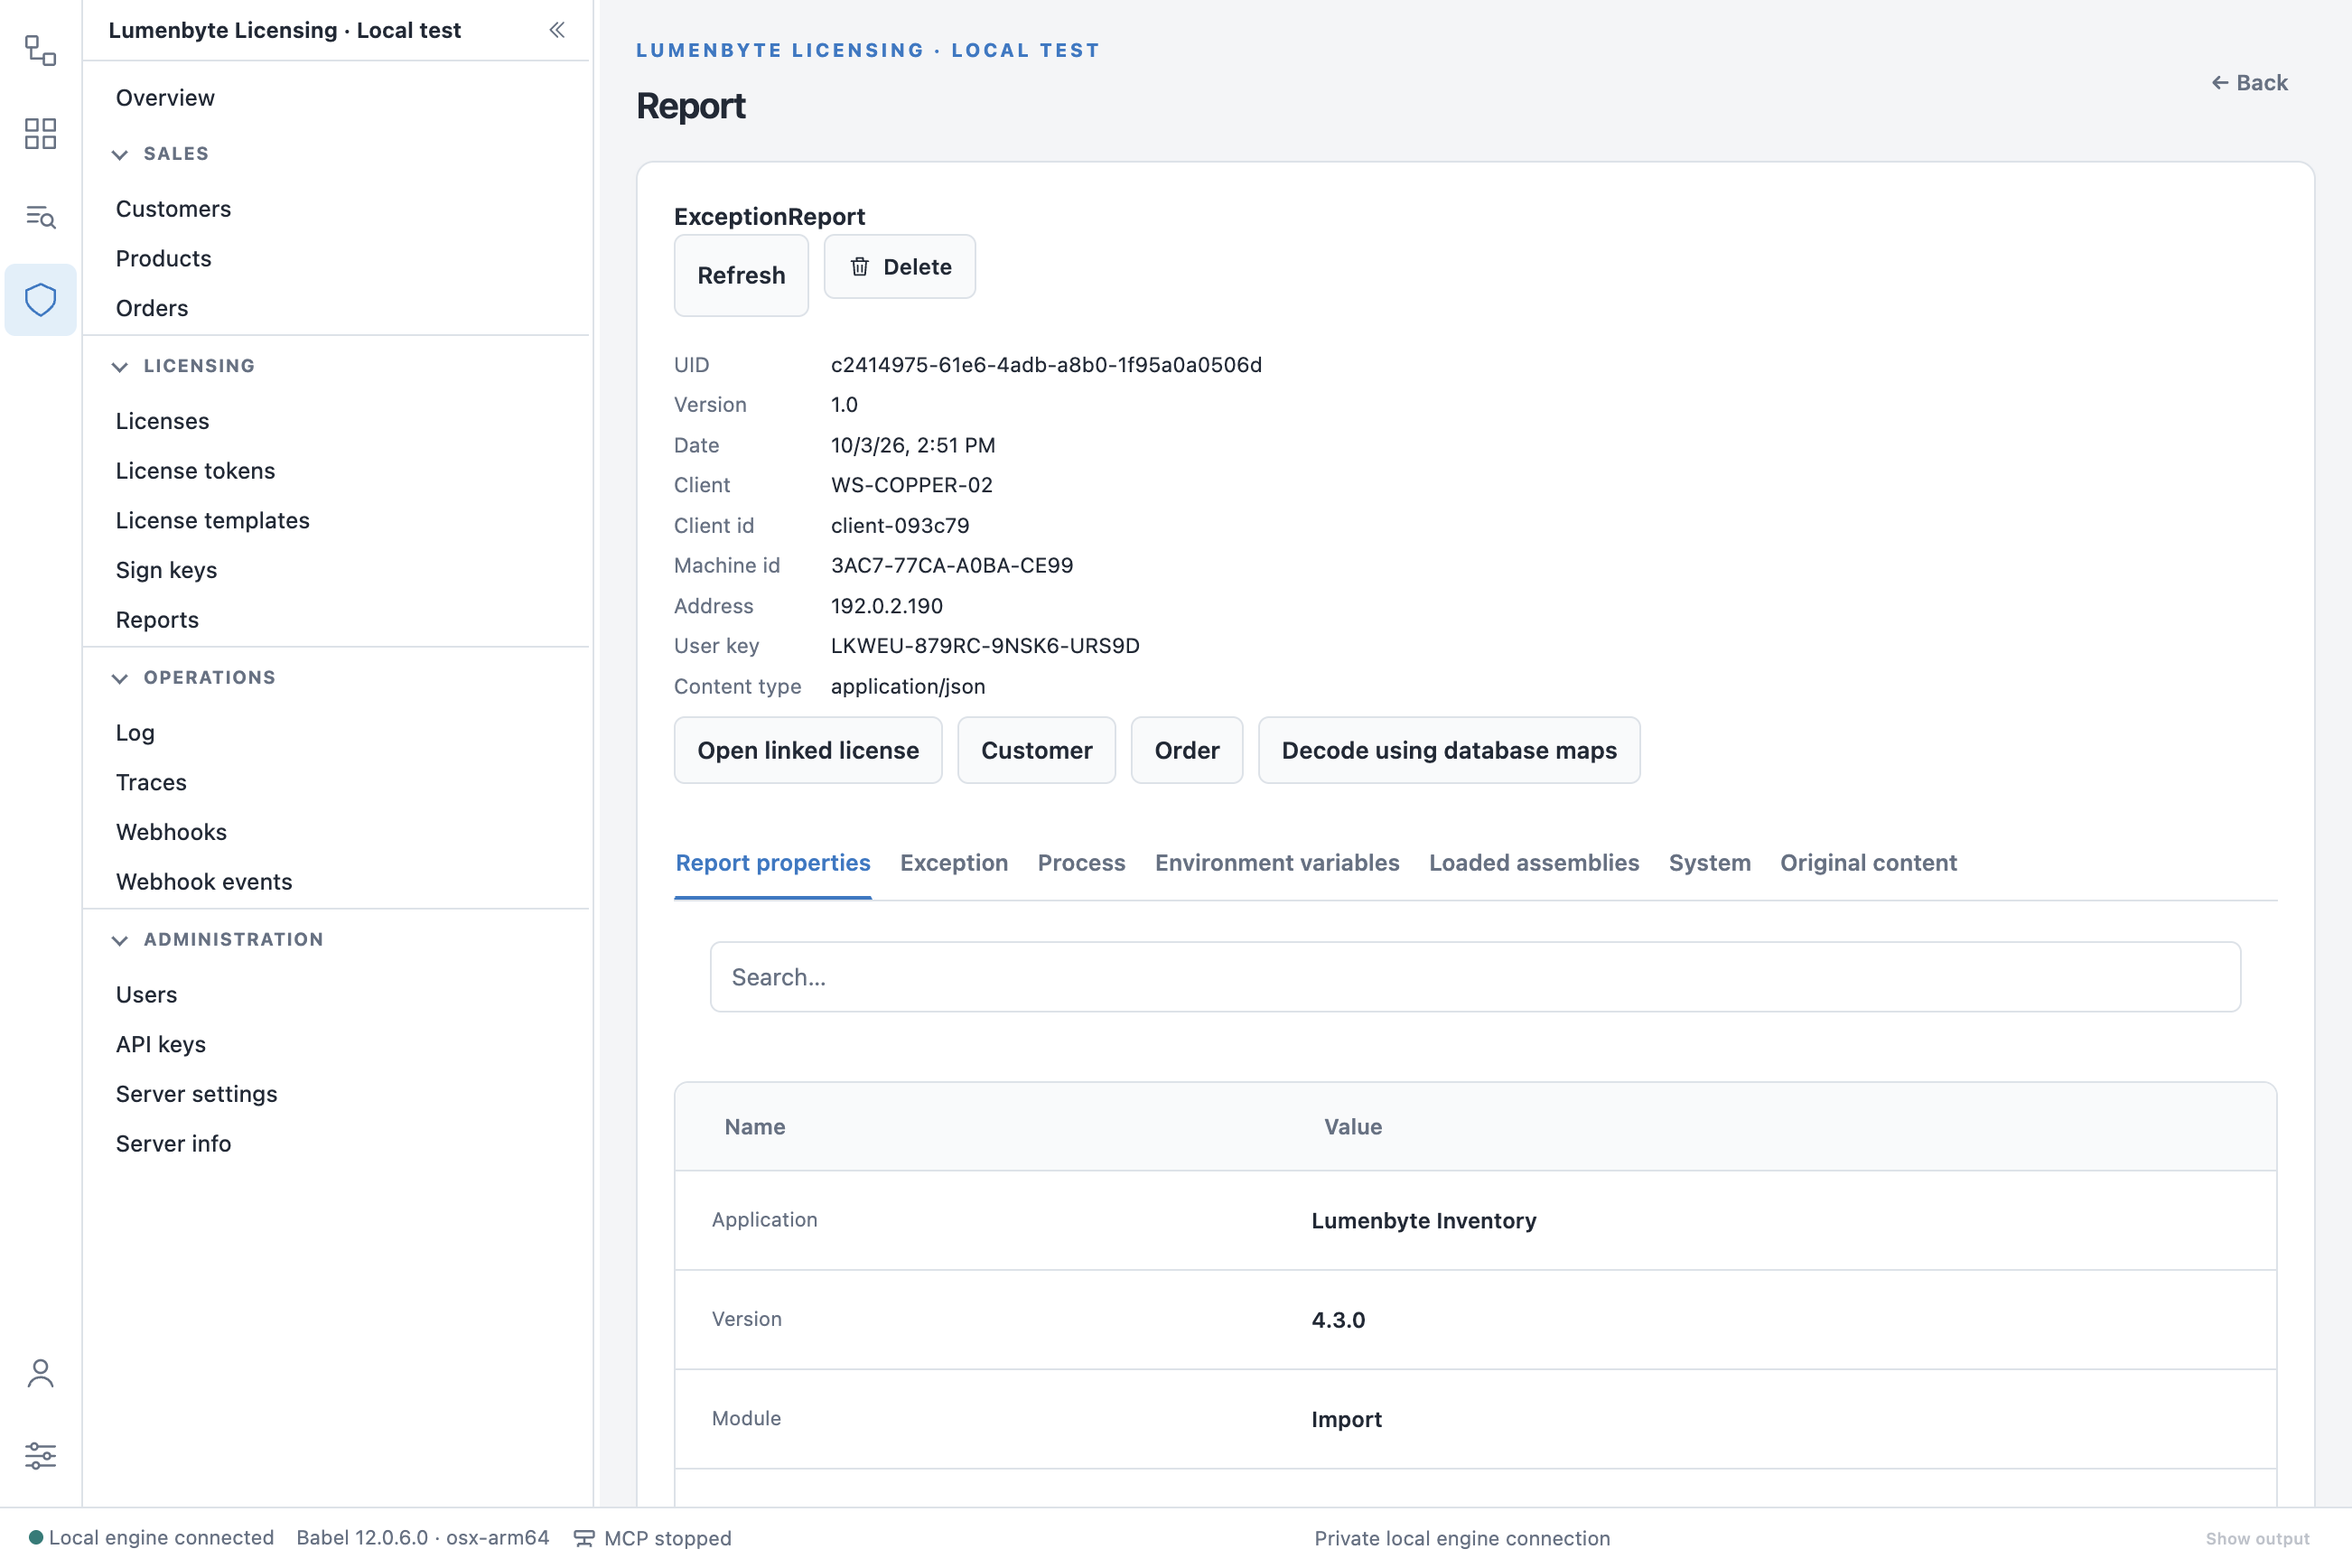This screenshot has width=2352, height=1568.
Task: Open Webhook events in the sidebar
Action: coord(204,882)
